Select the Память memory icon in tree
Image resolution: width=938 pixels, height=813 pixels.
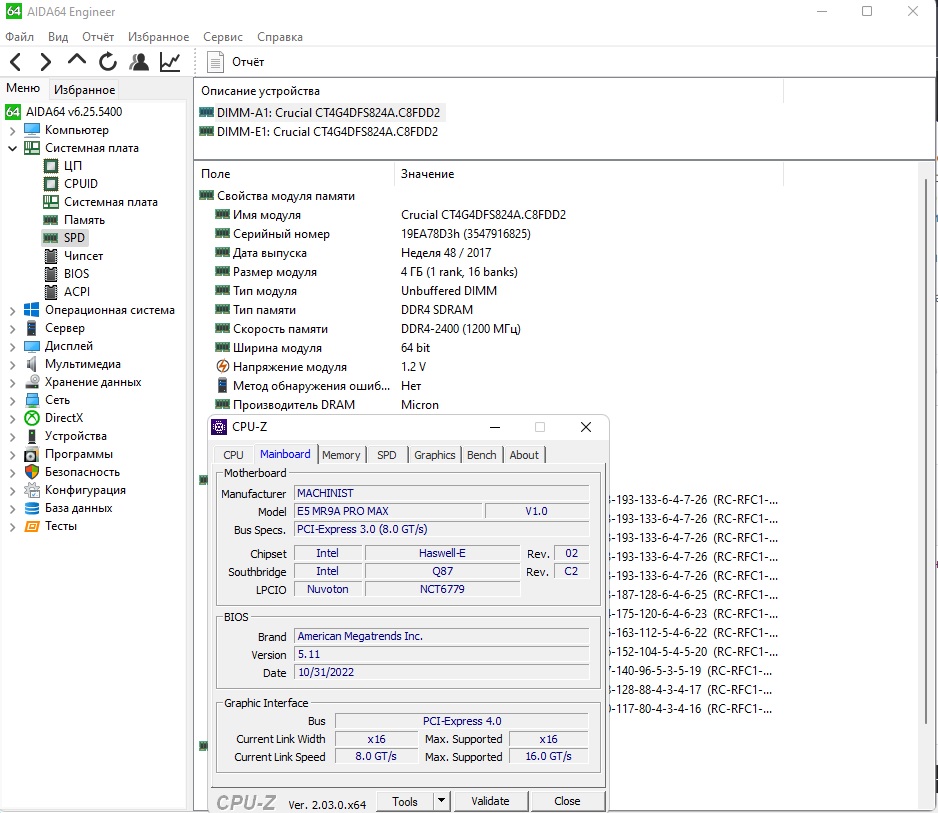tap(51, 220)
